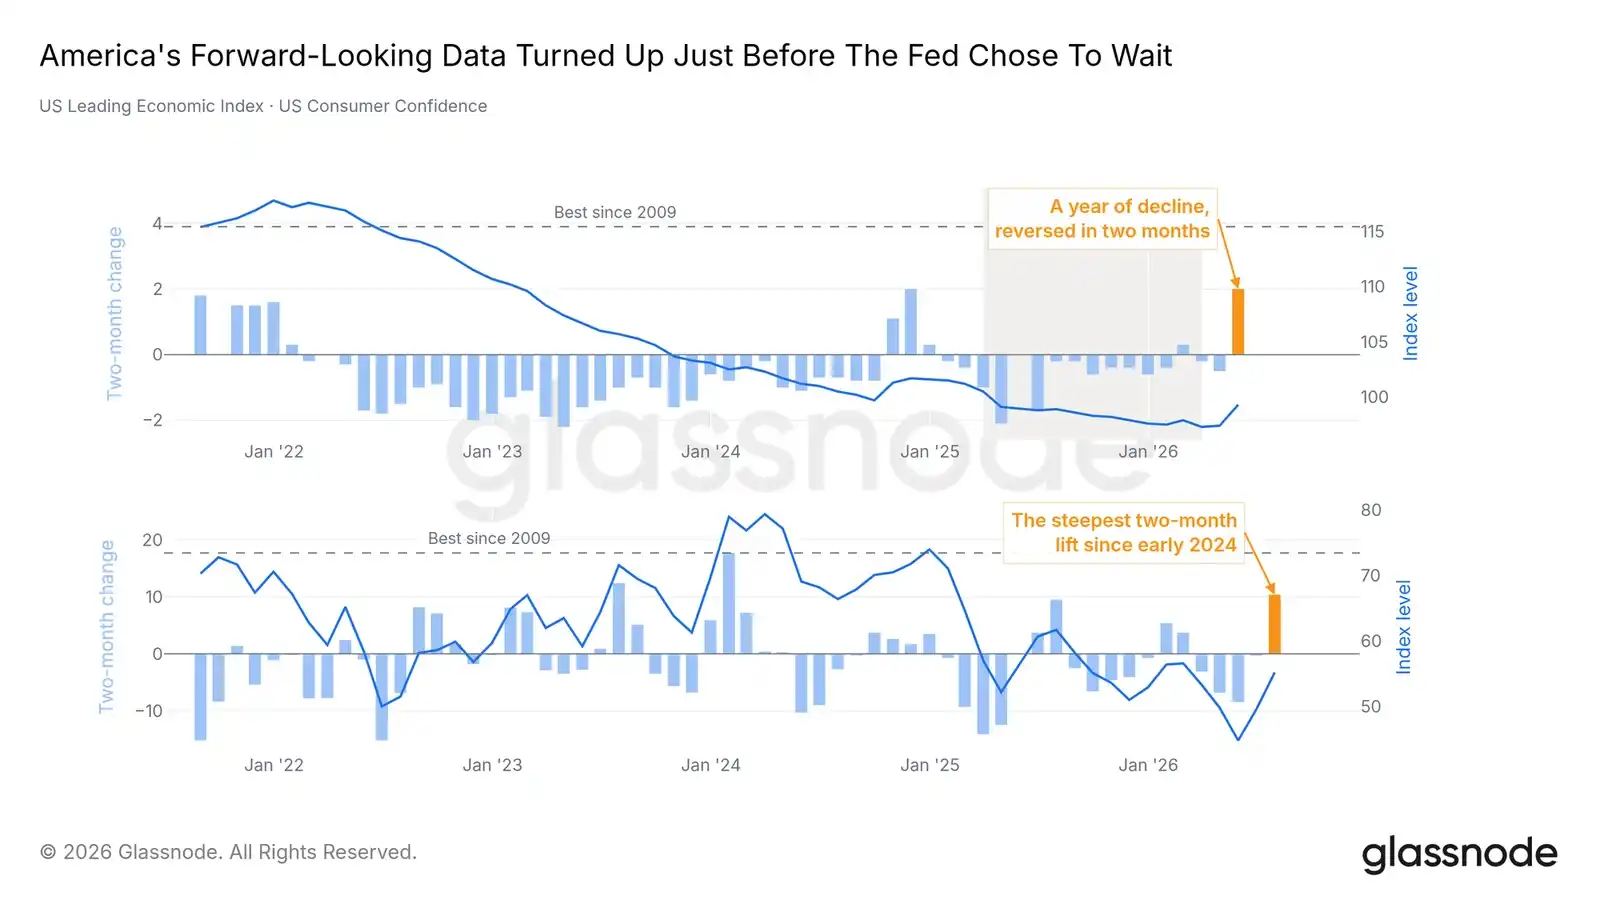Click the 'Jan '24' label under the bottom chart
The height and width of the screenshot is (900, 1600).
click(x=710, y=765)
